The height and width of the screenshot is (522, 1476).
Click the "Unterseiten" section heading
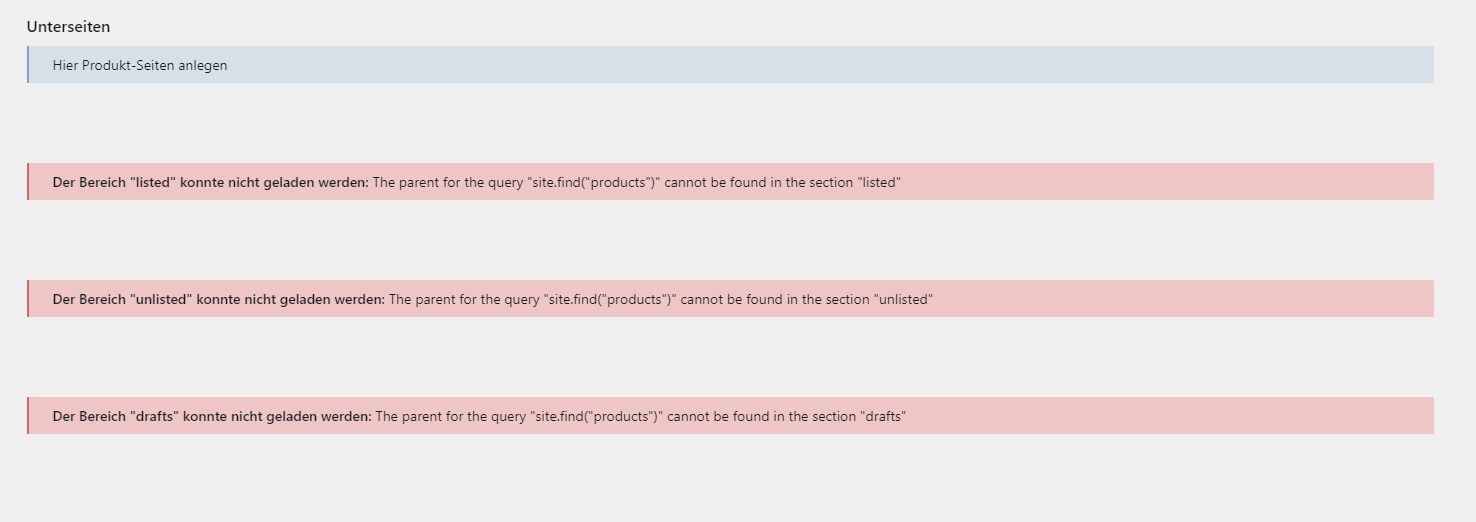[68, 27]
